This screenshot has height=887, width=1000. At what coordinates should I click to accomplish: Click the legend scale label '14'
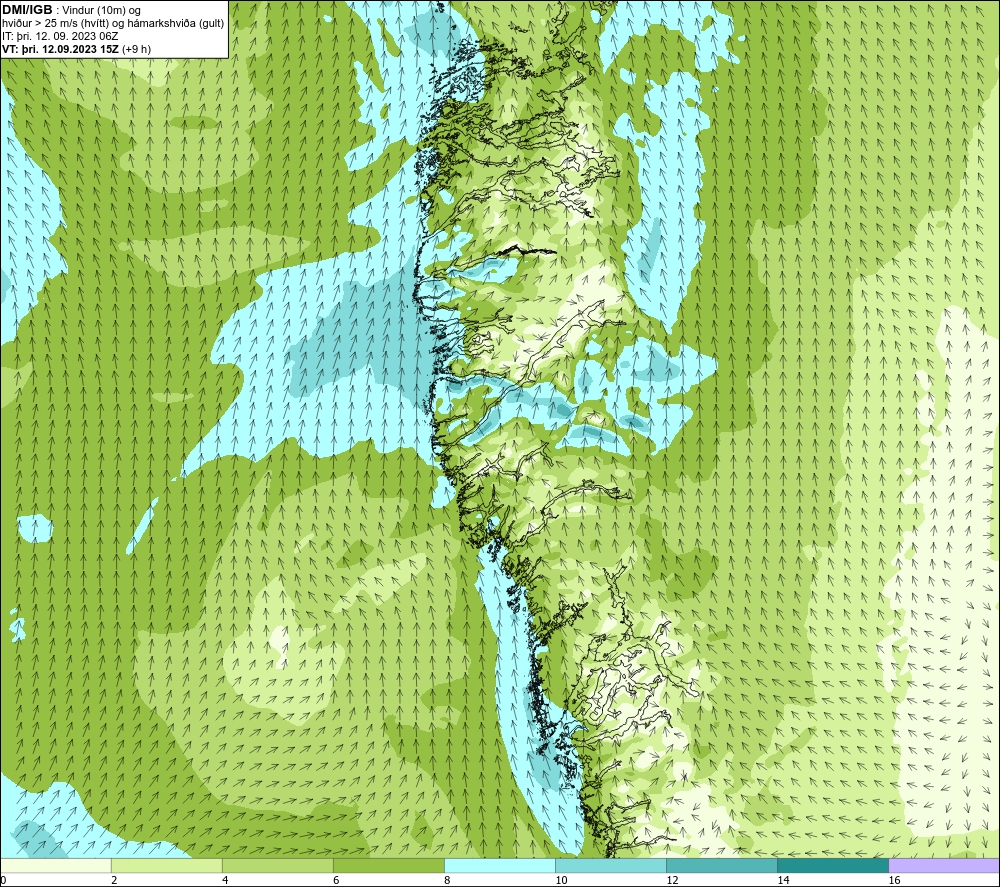coord(783,881)
